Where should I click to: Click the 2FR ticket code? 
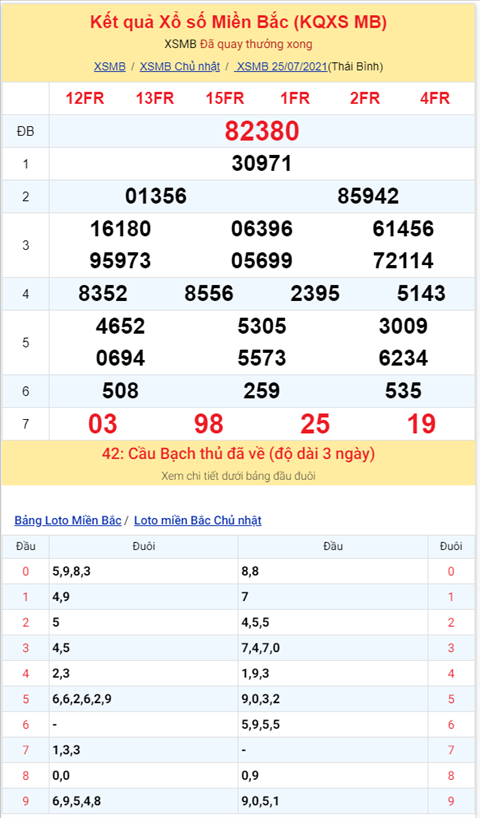(365, 98)
